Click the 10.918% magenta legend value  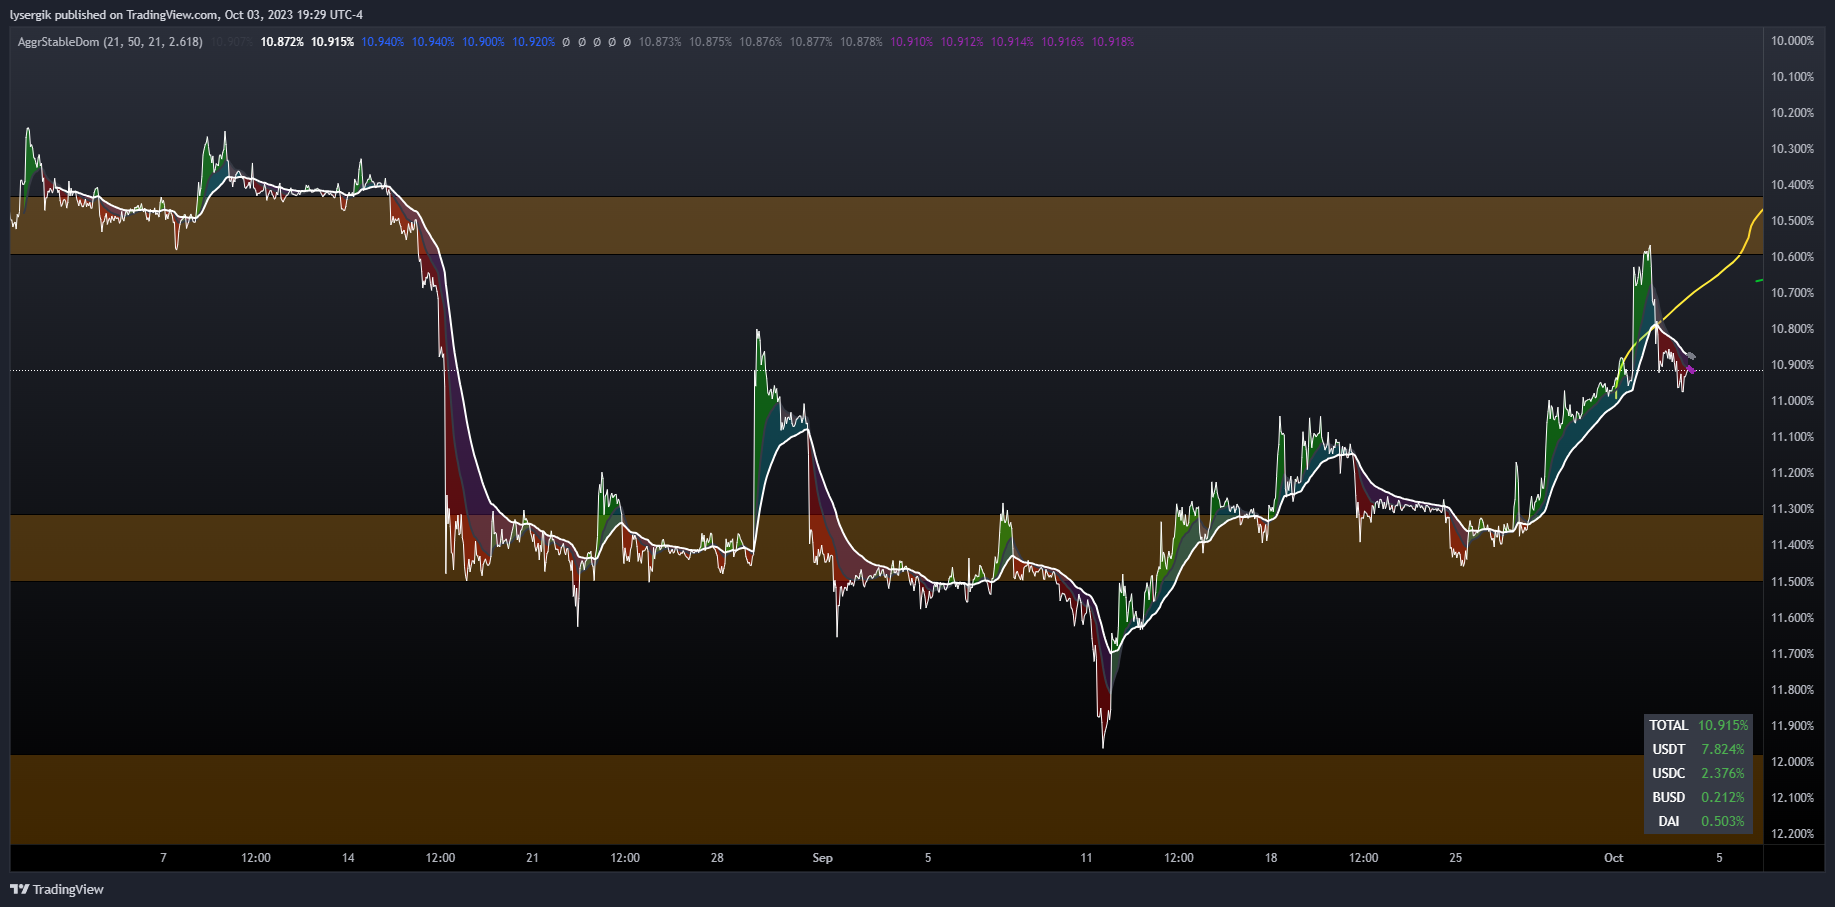pos(1112,42)
